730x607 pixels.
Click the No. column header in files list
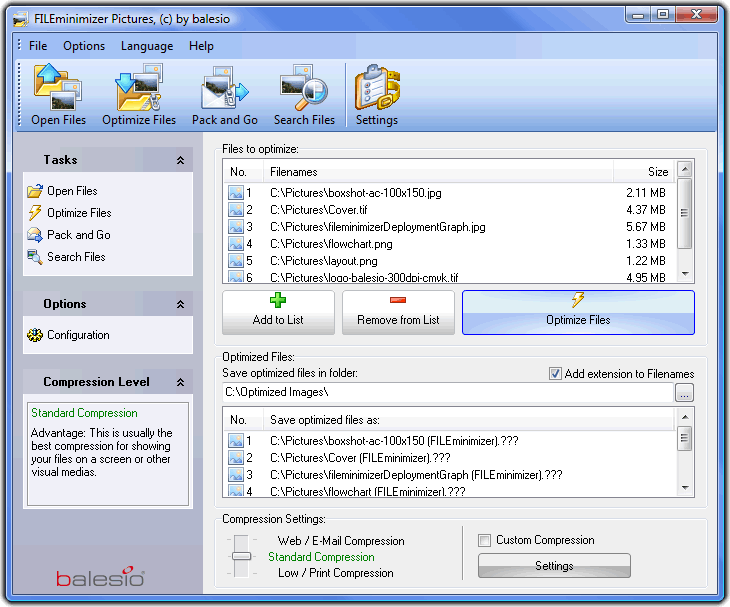[243, 172]
